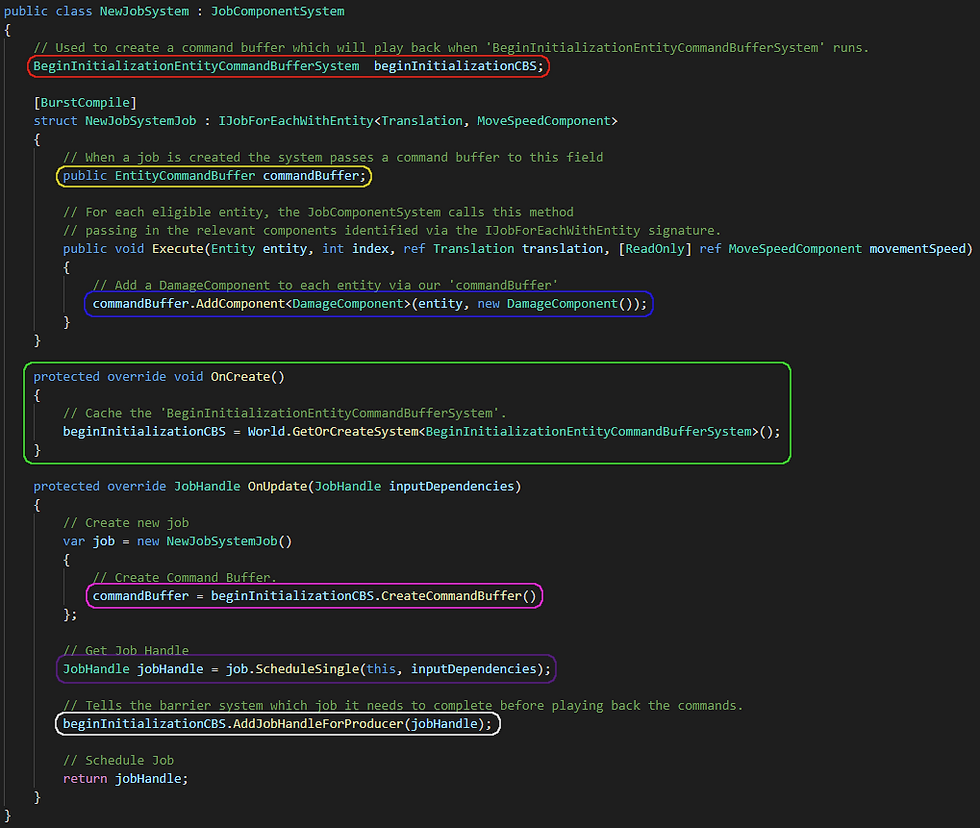The image size is (980, 828).
Task: Click the comment "// Create Command Buffer."
Action: pyautogui.click(x=184, y=577)
